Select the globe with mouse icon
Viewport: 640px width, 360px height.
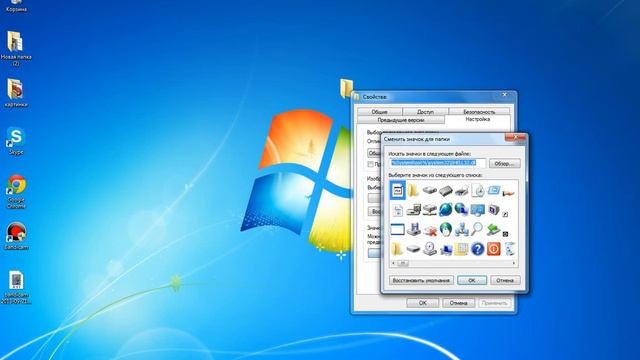(x=446, y=229)
